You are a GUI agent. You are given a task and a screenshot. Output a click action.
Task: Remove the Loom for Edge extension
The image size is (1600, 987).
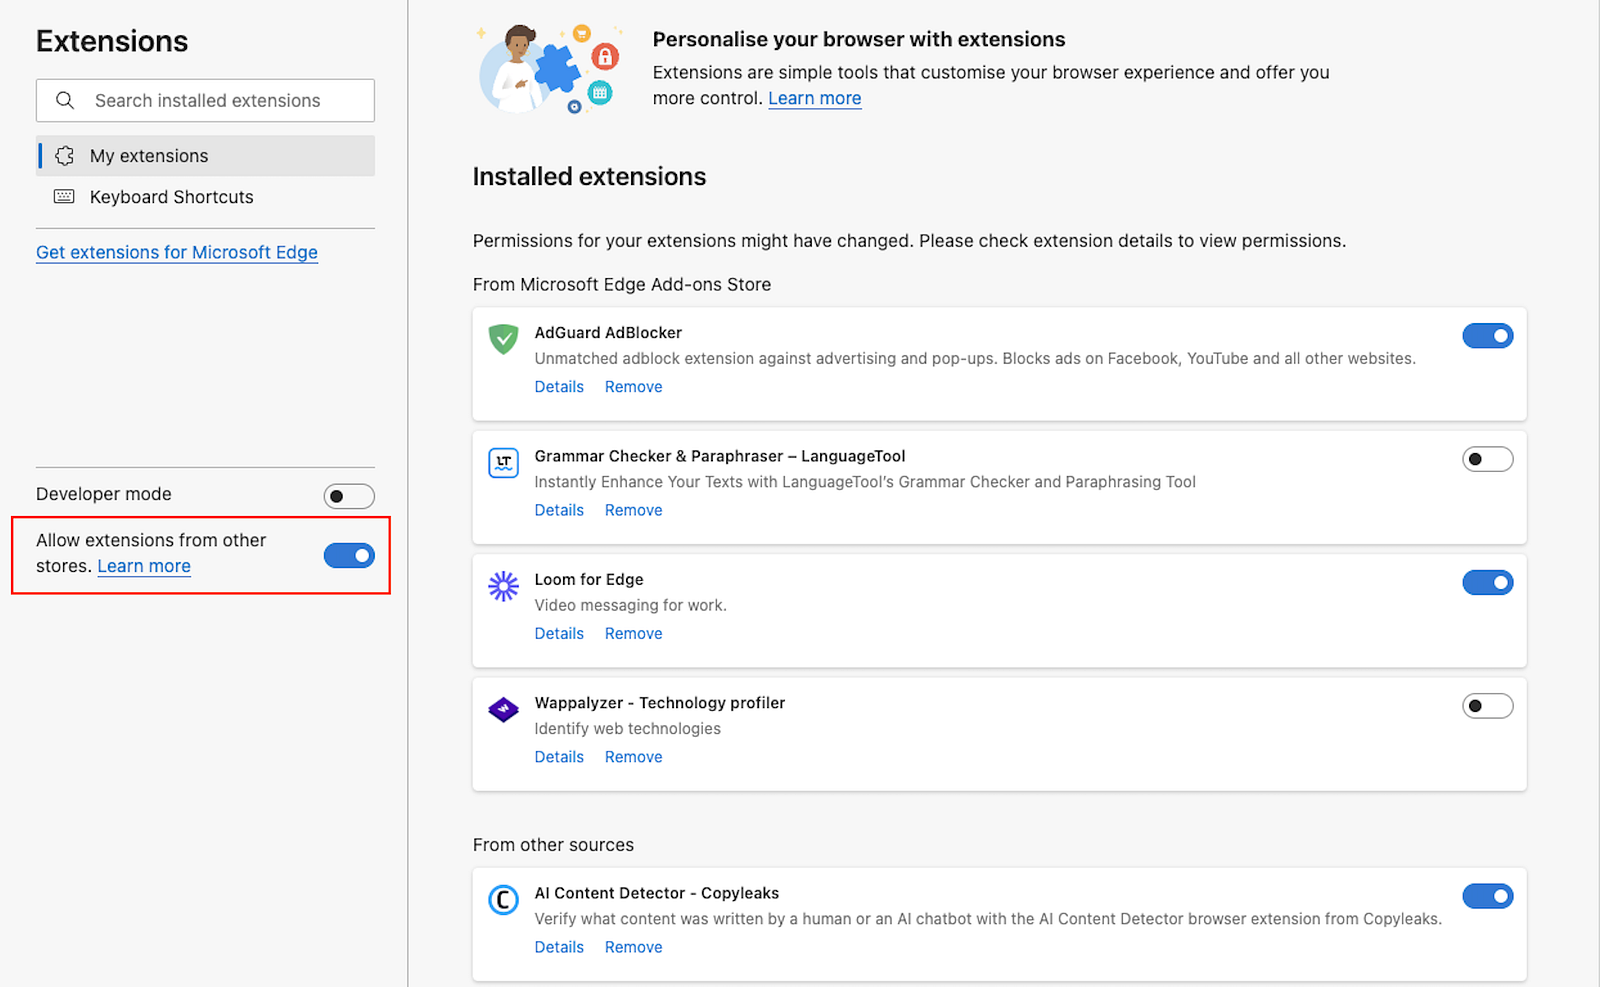(x=633, y=634)
